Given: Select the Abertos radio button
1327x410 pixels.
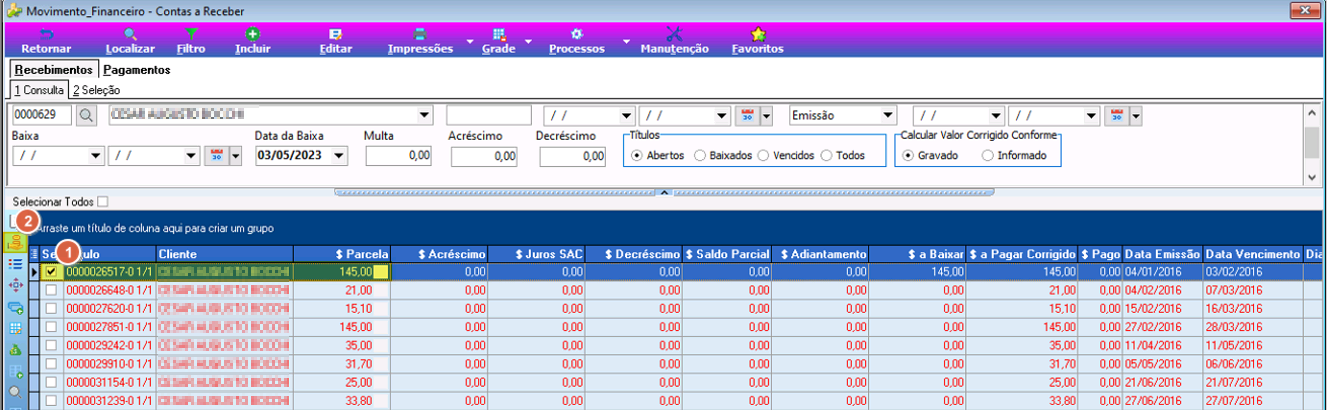Looking at the screenshot, I should click(x=636, y=156).
